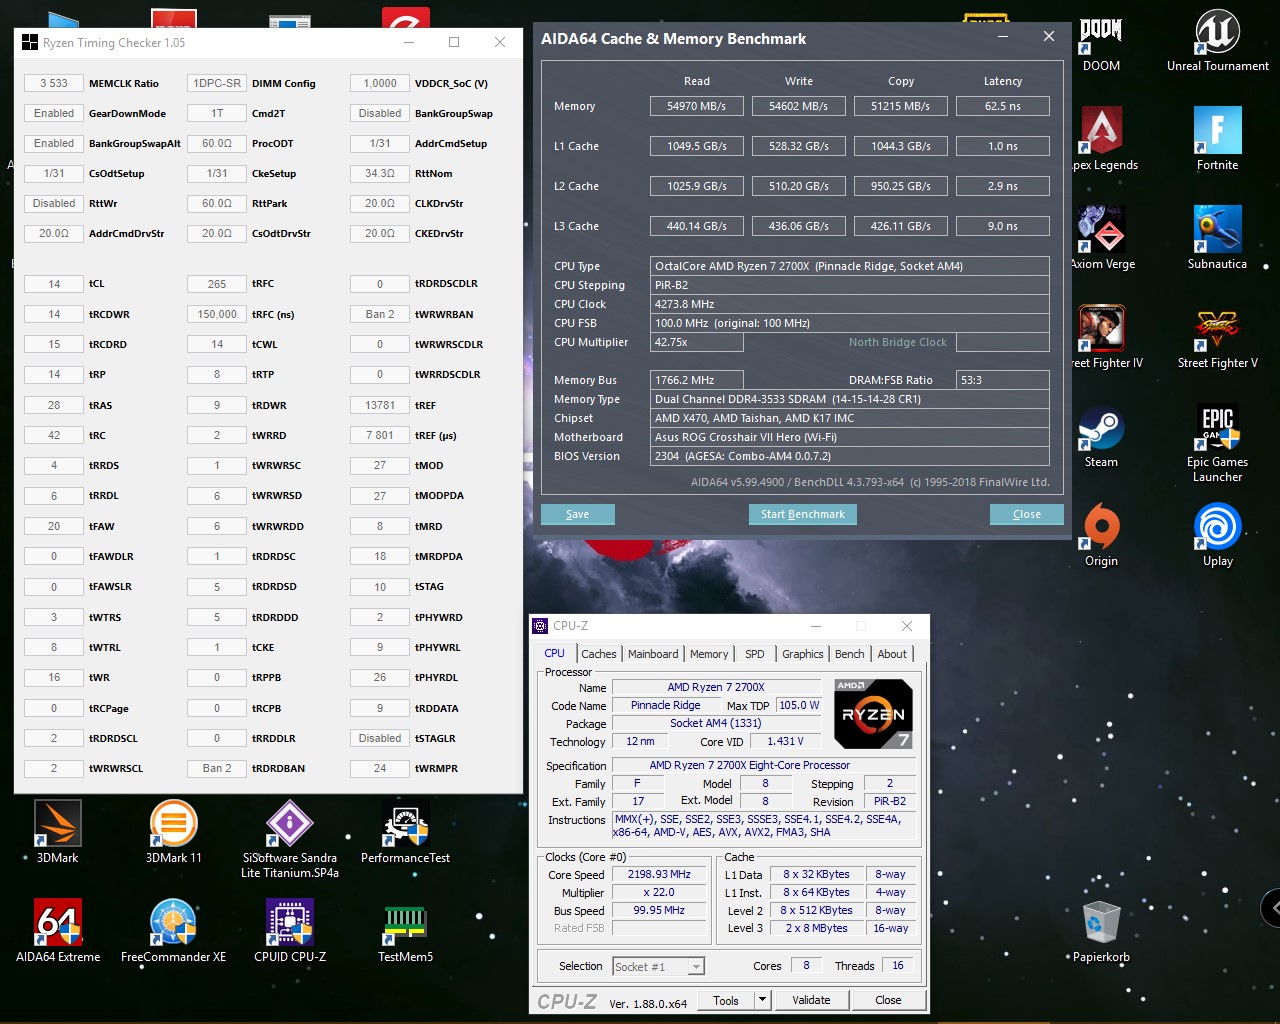Image resolution: width=1280 pixels, height=1024 pixels.
Task: Switch to Graphics tab in CPU-Z
Action: (x=803, y=654)
